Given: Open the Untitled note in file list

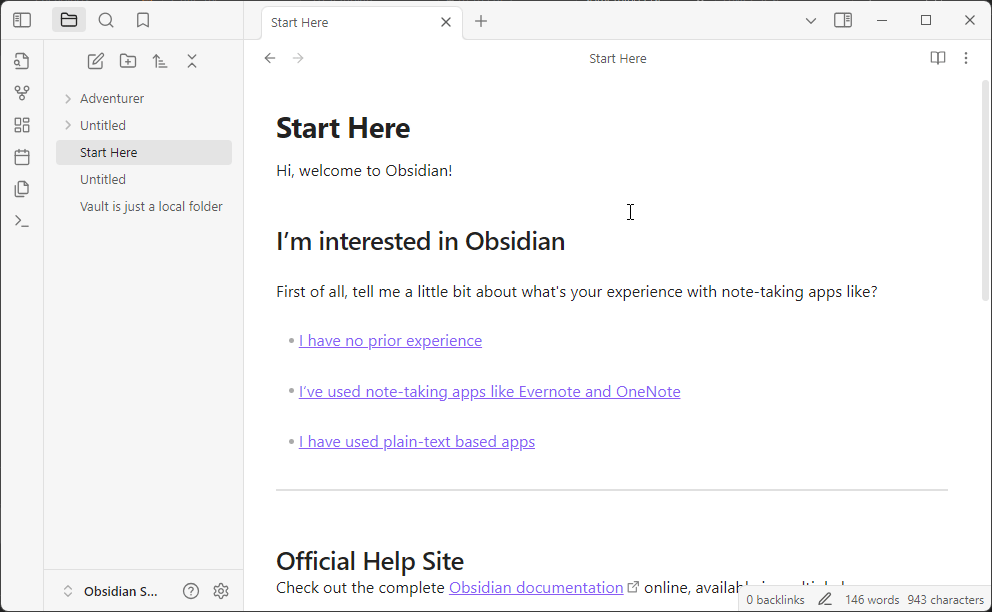Looking at the screenshot, I should point(144,180).
